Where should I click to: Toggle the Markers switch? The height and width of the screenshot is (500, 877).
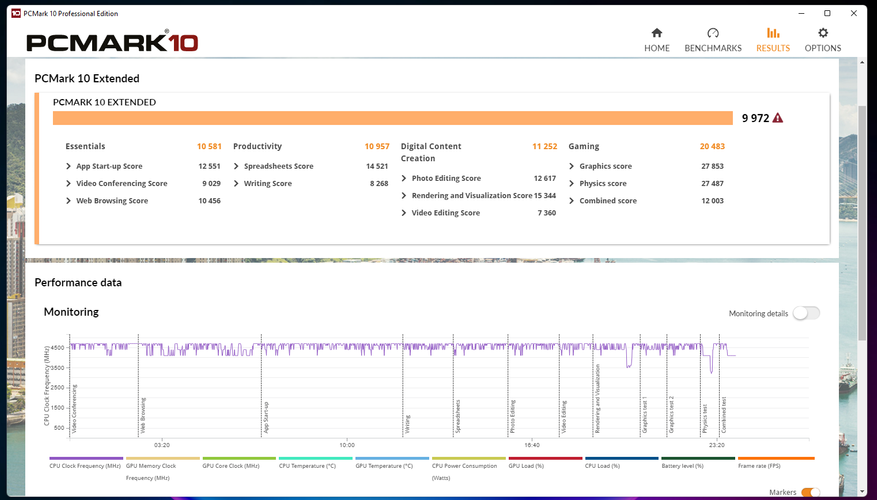coord(809,492)
